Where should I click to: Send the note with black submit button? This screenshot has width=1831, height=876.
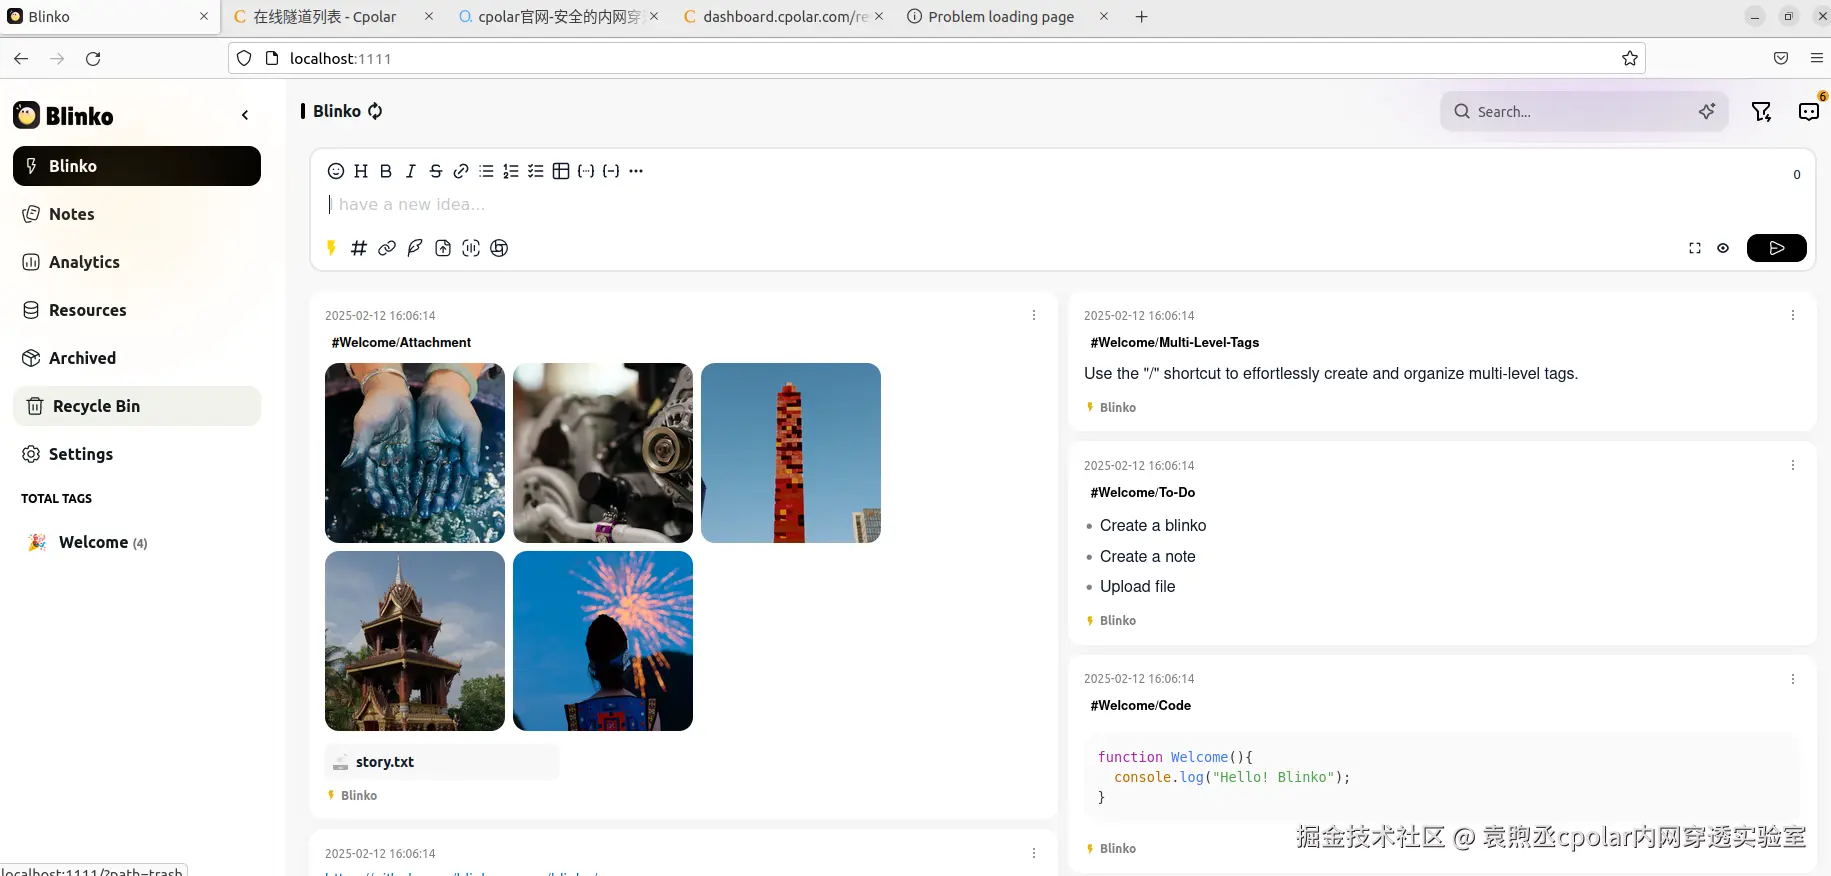(x=1776, y=248)
